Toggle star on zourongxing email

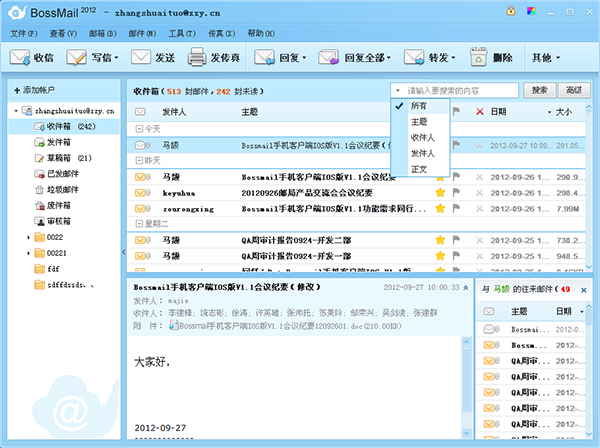coord(440,208)
